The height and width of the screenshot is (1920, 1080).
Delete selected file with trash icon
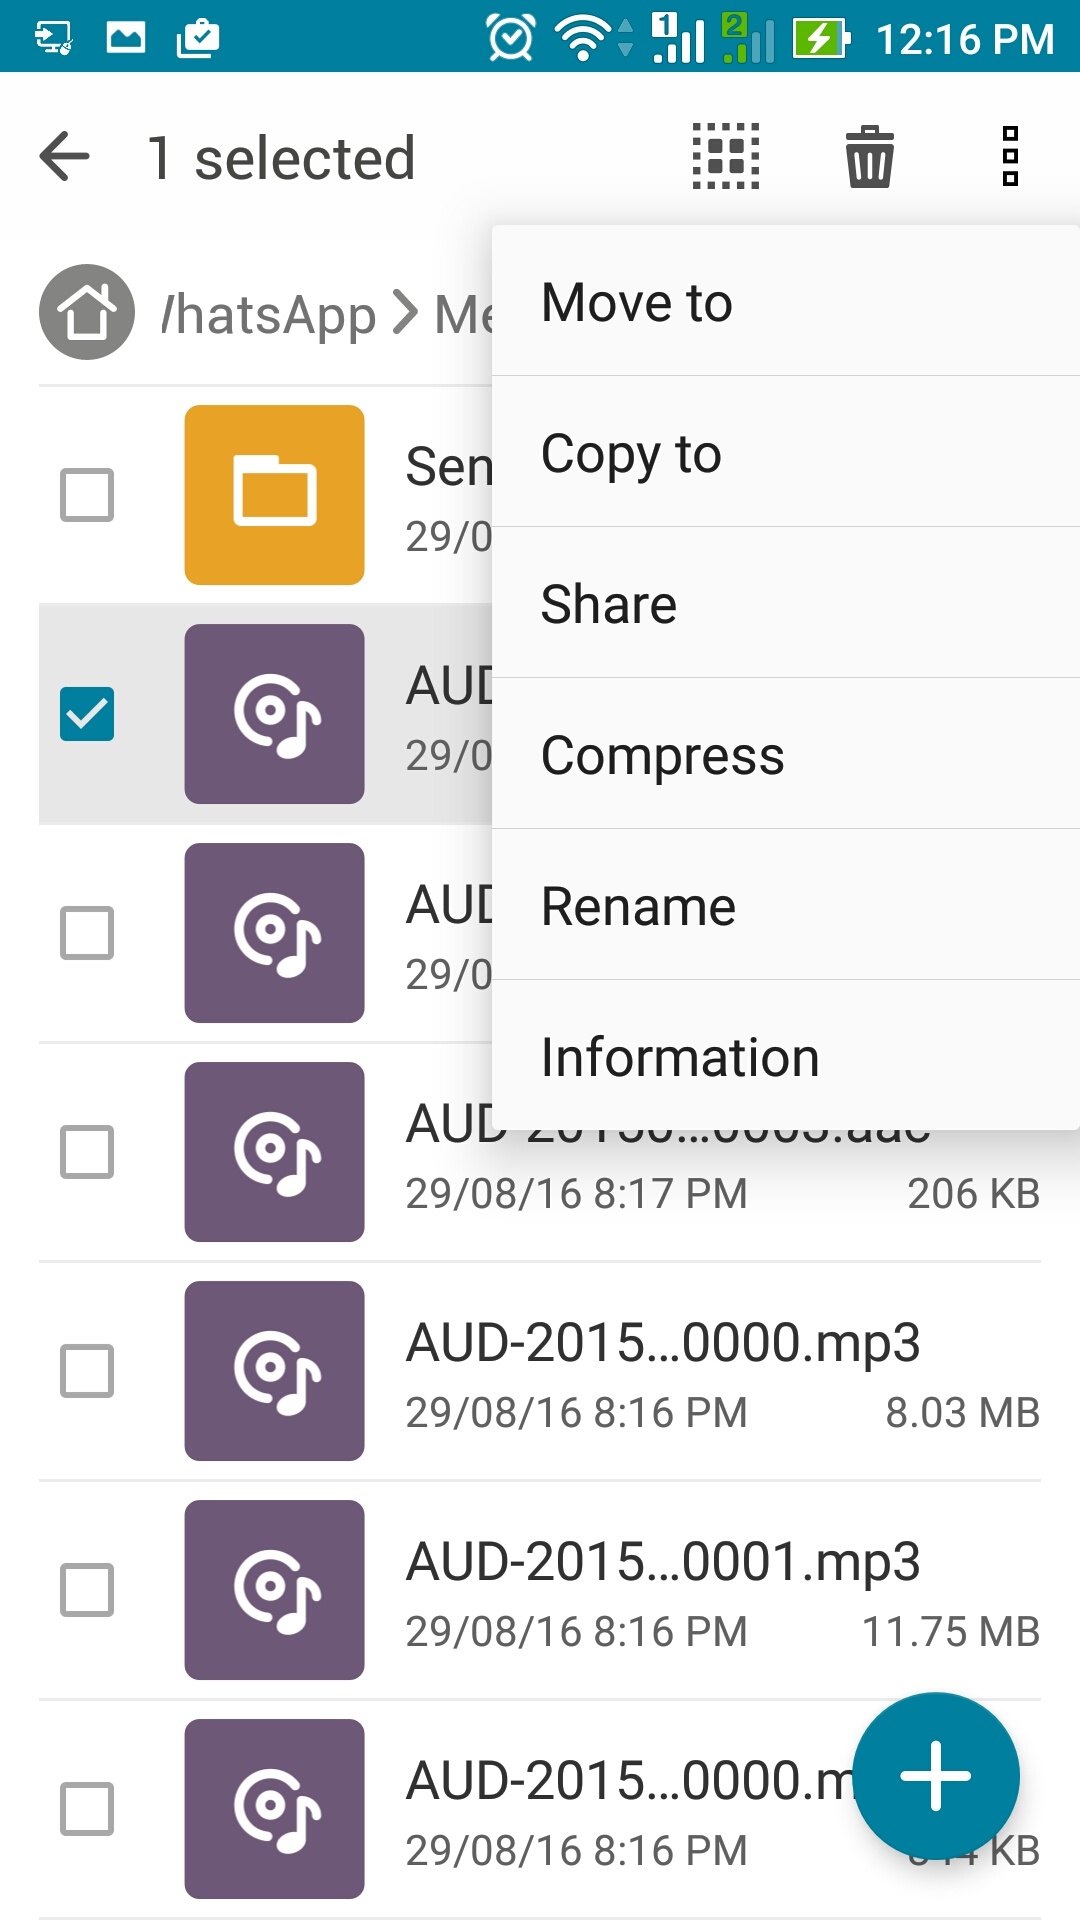coord(869,157)
